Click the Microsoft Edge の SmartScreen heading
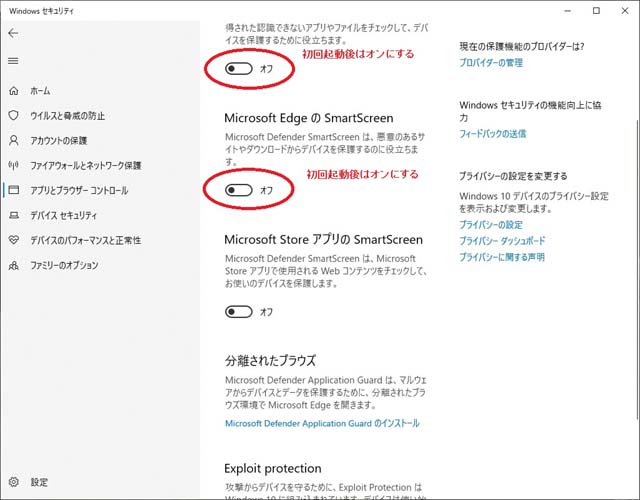Image resolution: width=640 pixels, height=500 pixels. click(309, 118)
